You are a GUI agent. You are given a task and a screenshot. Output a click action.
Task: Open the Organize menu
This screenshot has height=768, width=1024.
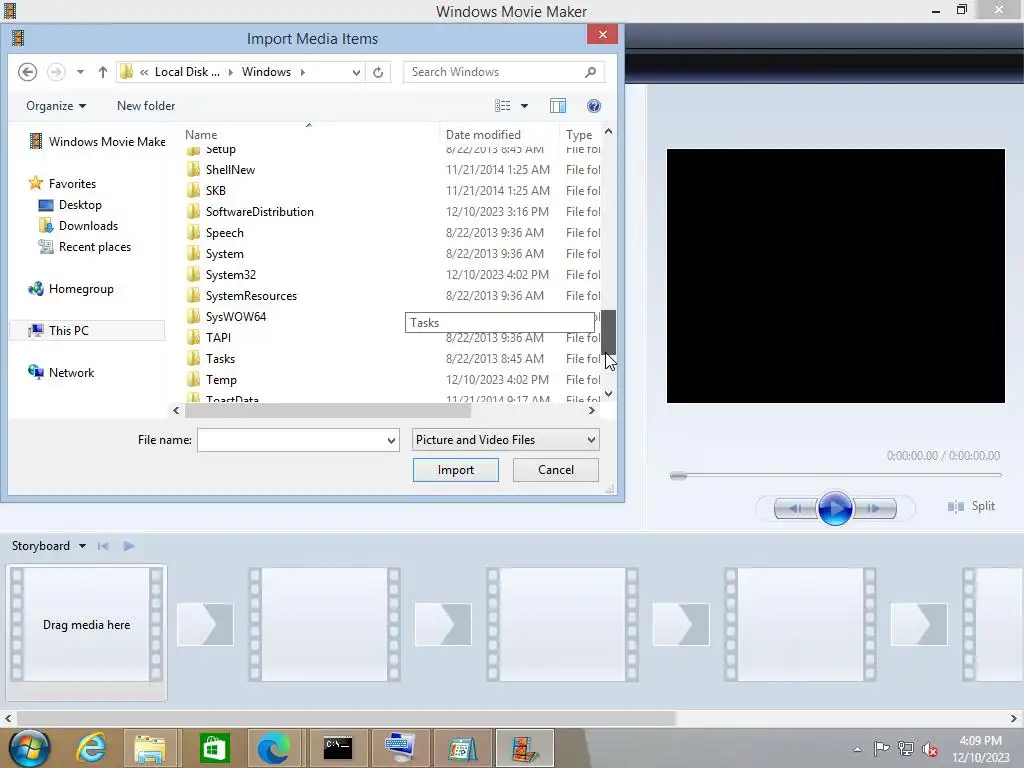(56, 106)
